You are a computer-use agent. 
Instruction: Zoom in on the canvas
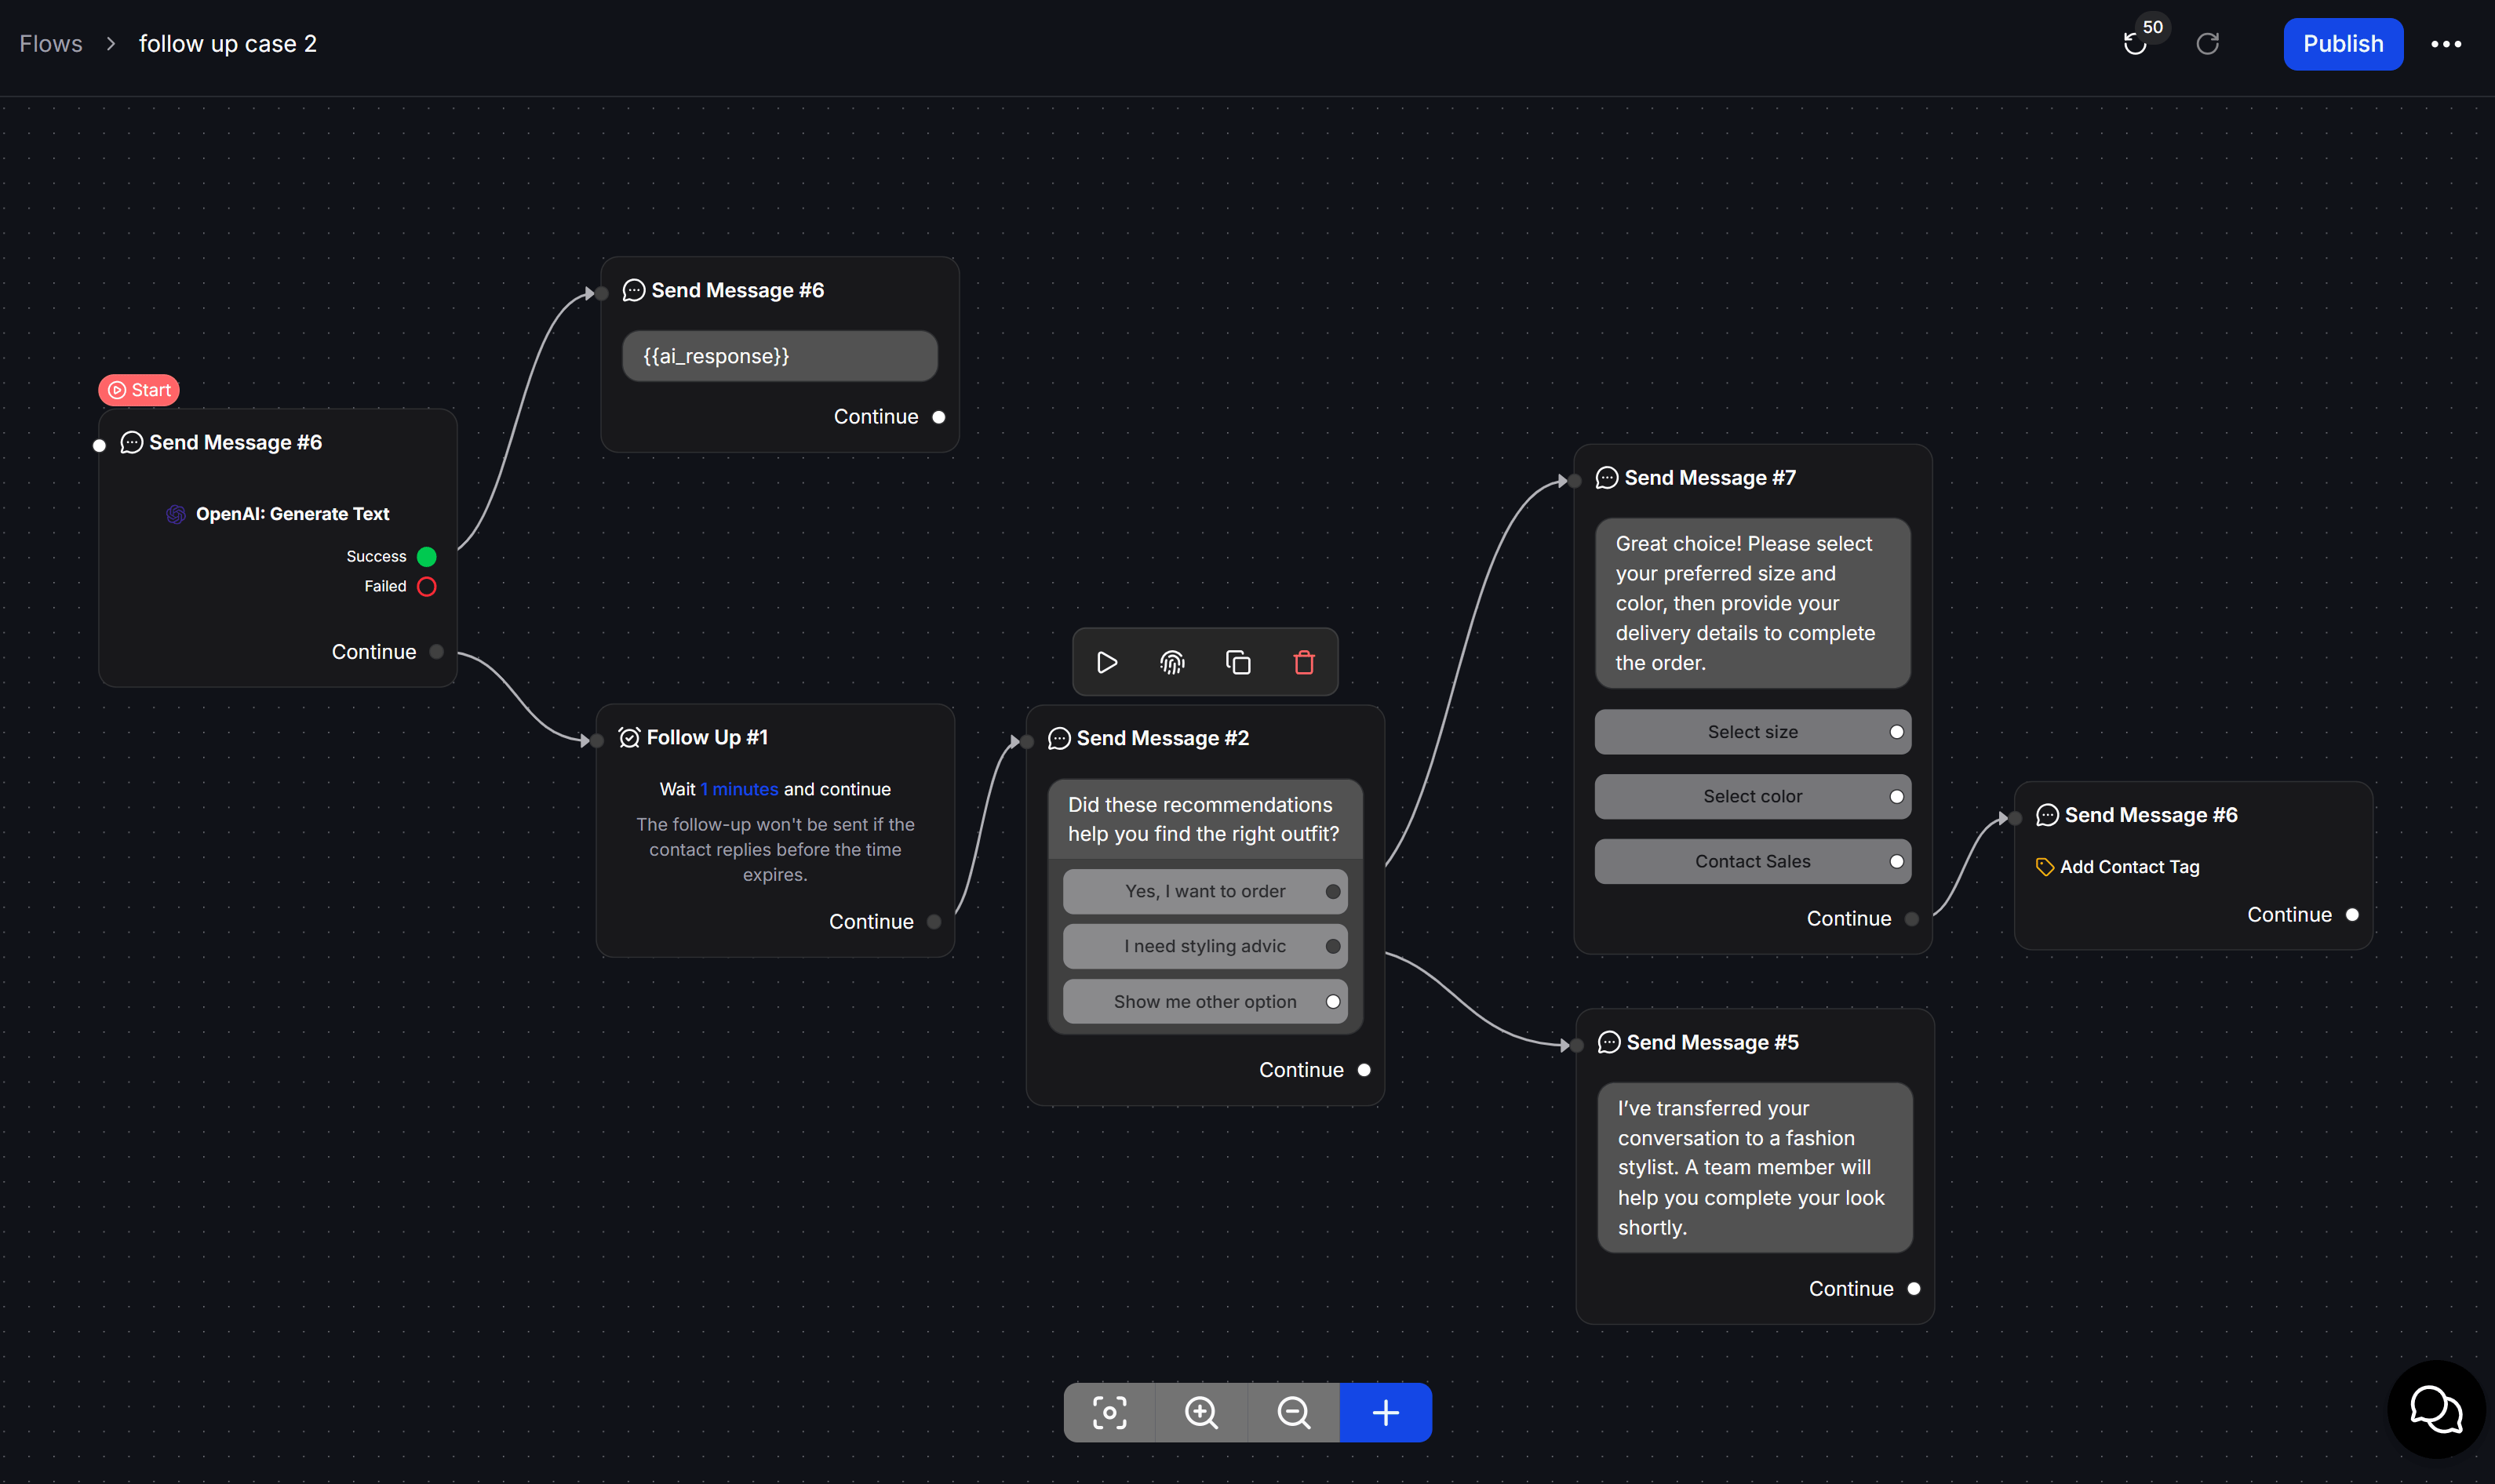[1201, 1412]
